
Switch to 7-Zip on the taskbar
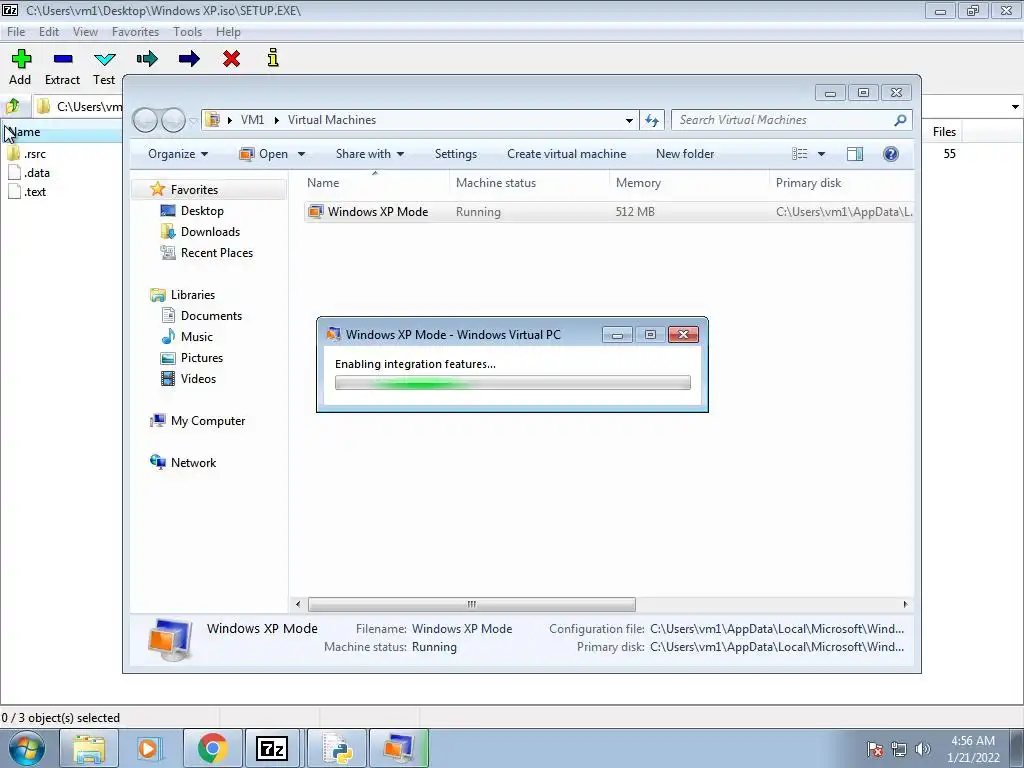click(272, 748)
